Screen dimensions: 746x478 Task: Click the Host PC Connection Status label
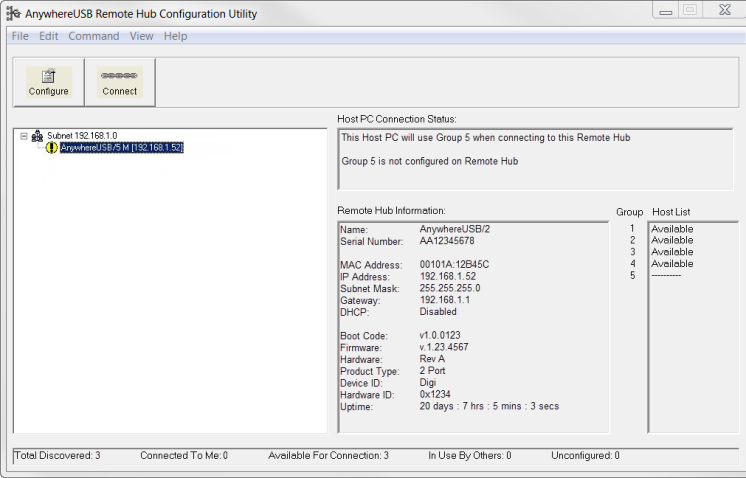pyautogui.click(x=397, y=119)
